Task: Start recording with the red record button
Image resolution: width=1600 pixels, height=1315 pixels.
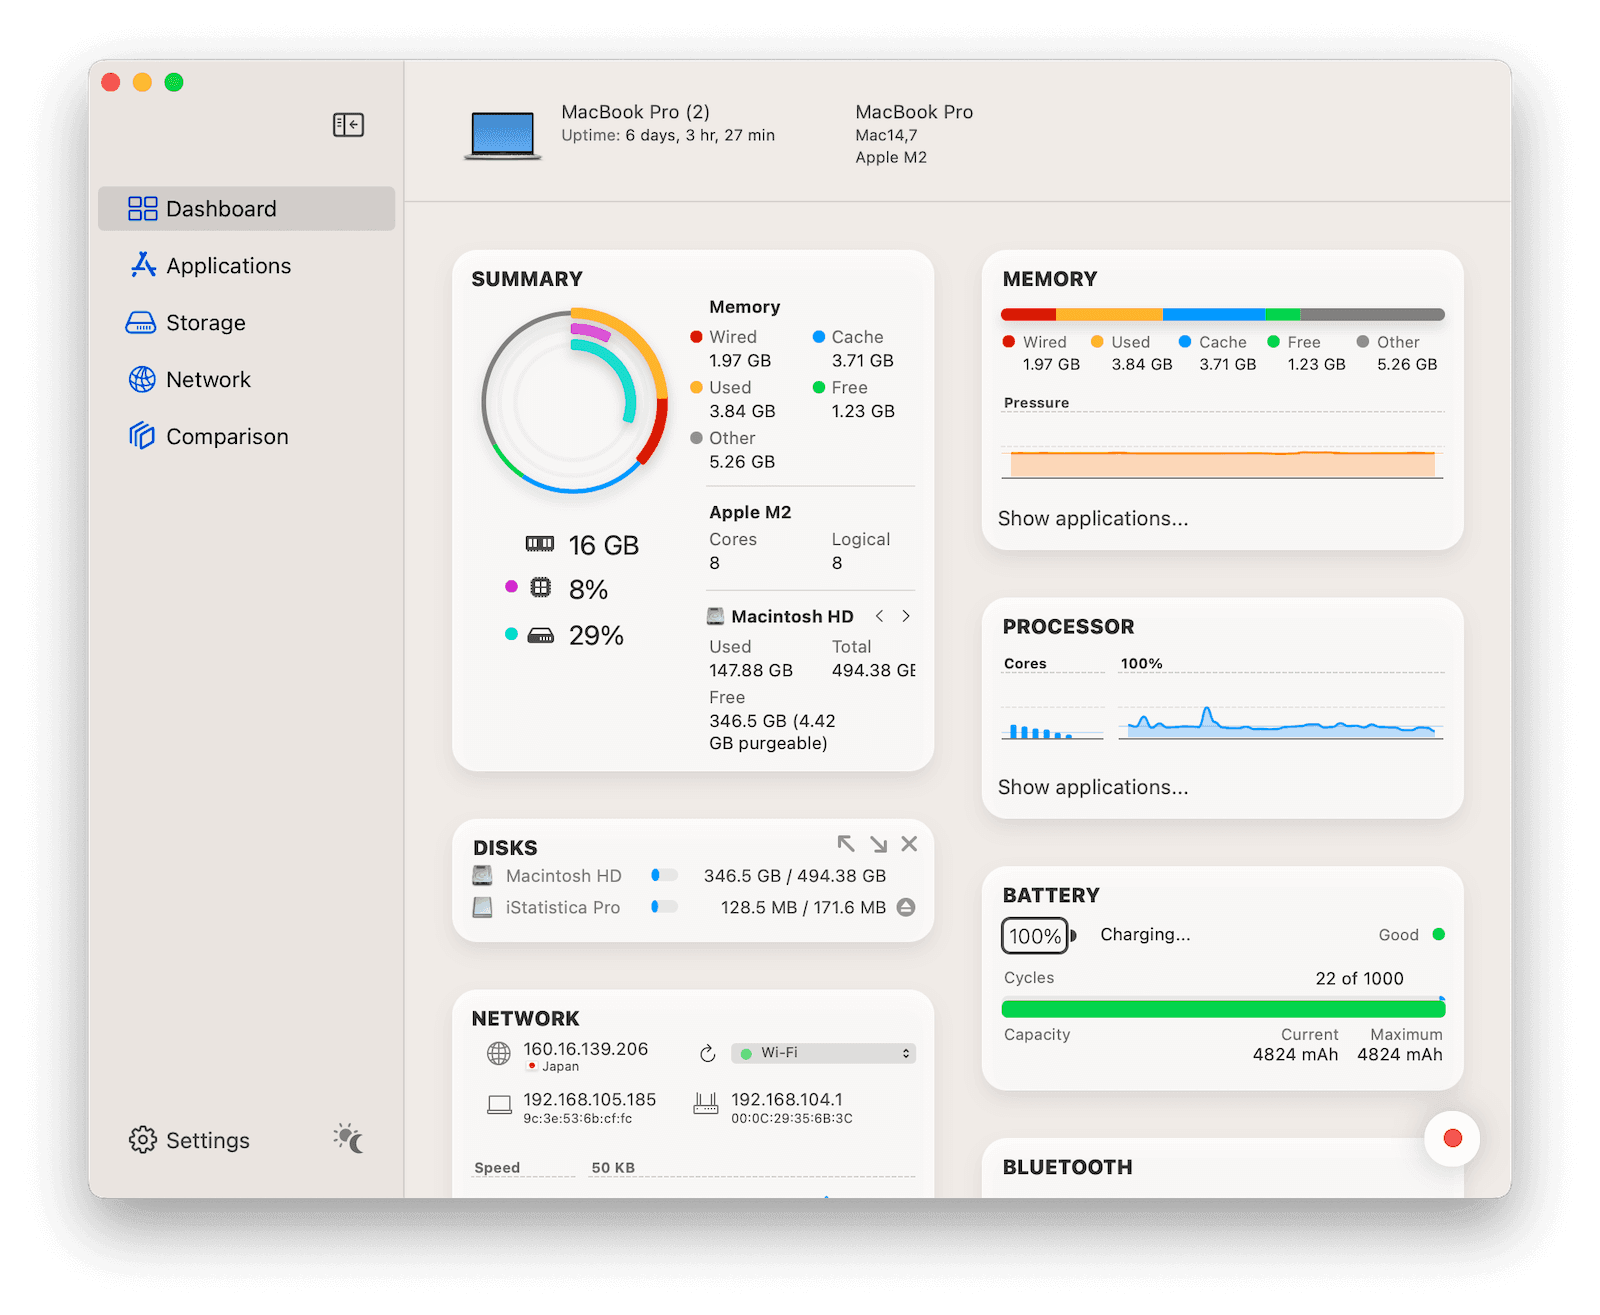Action: pos(1451,1138)
